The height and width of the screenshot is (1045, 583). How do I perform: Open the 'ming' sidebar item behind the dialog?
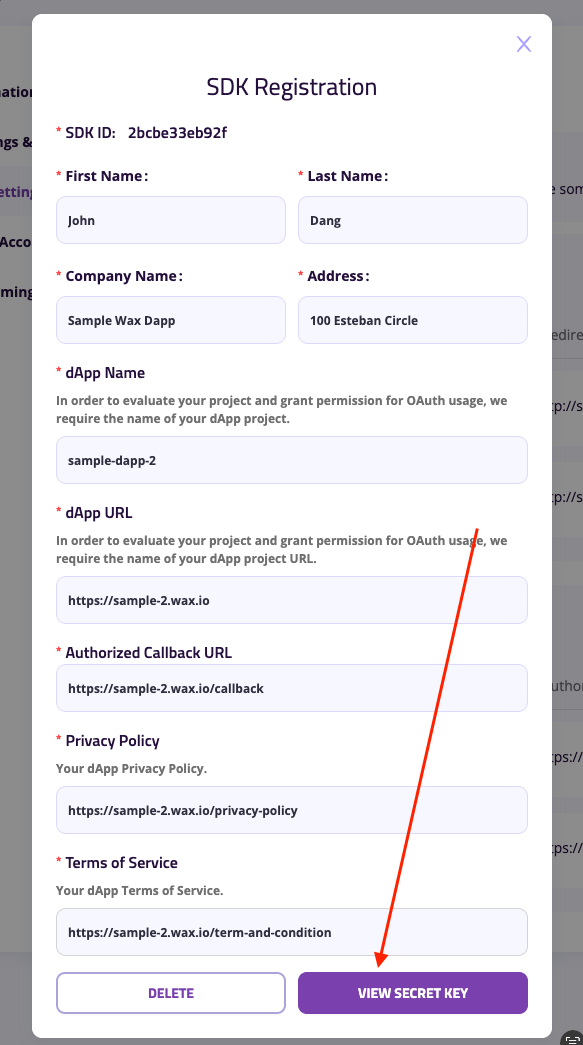tap(16, 292)
